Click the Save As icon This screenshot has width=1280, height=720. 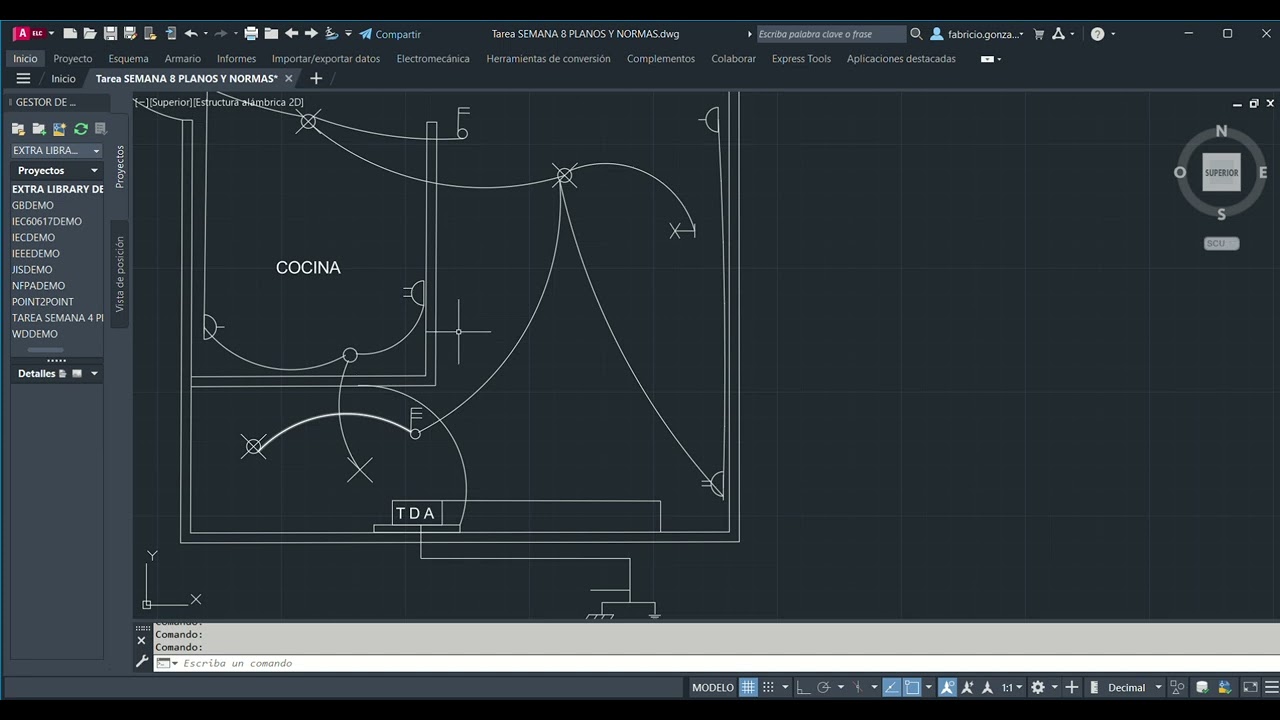130,34
